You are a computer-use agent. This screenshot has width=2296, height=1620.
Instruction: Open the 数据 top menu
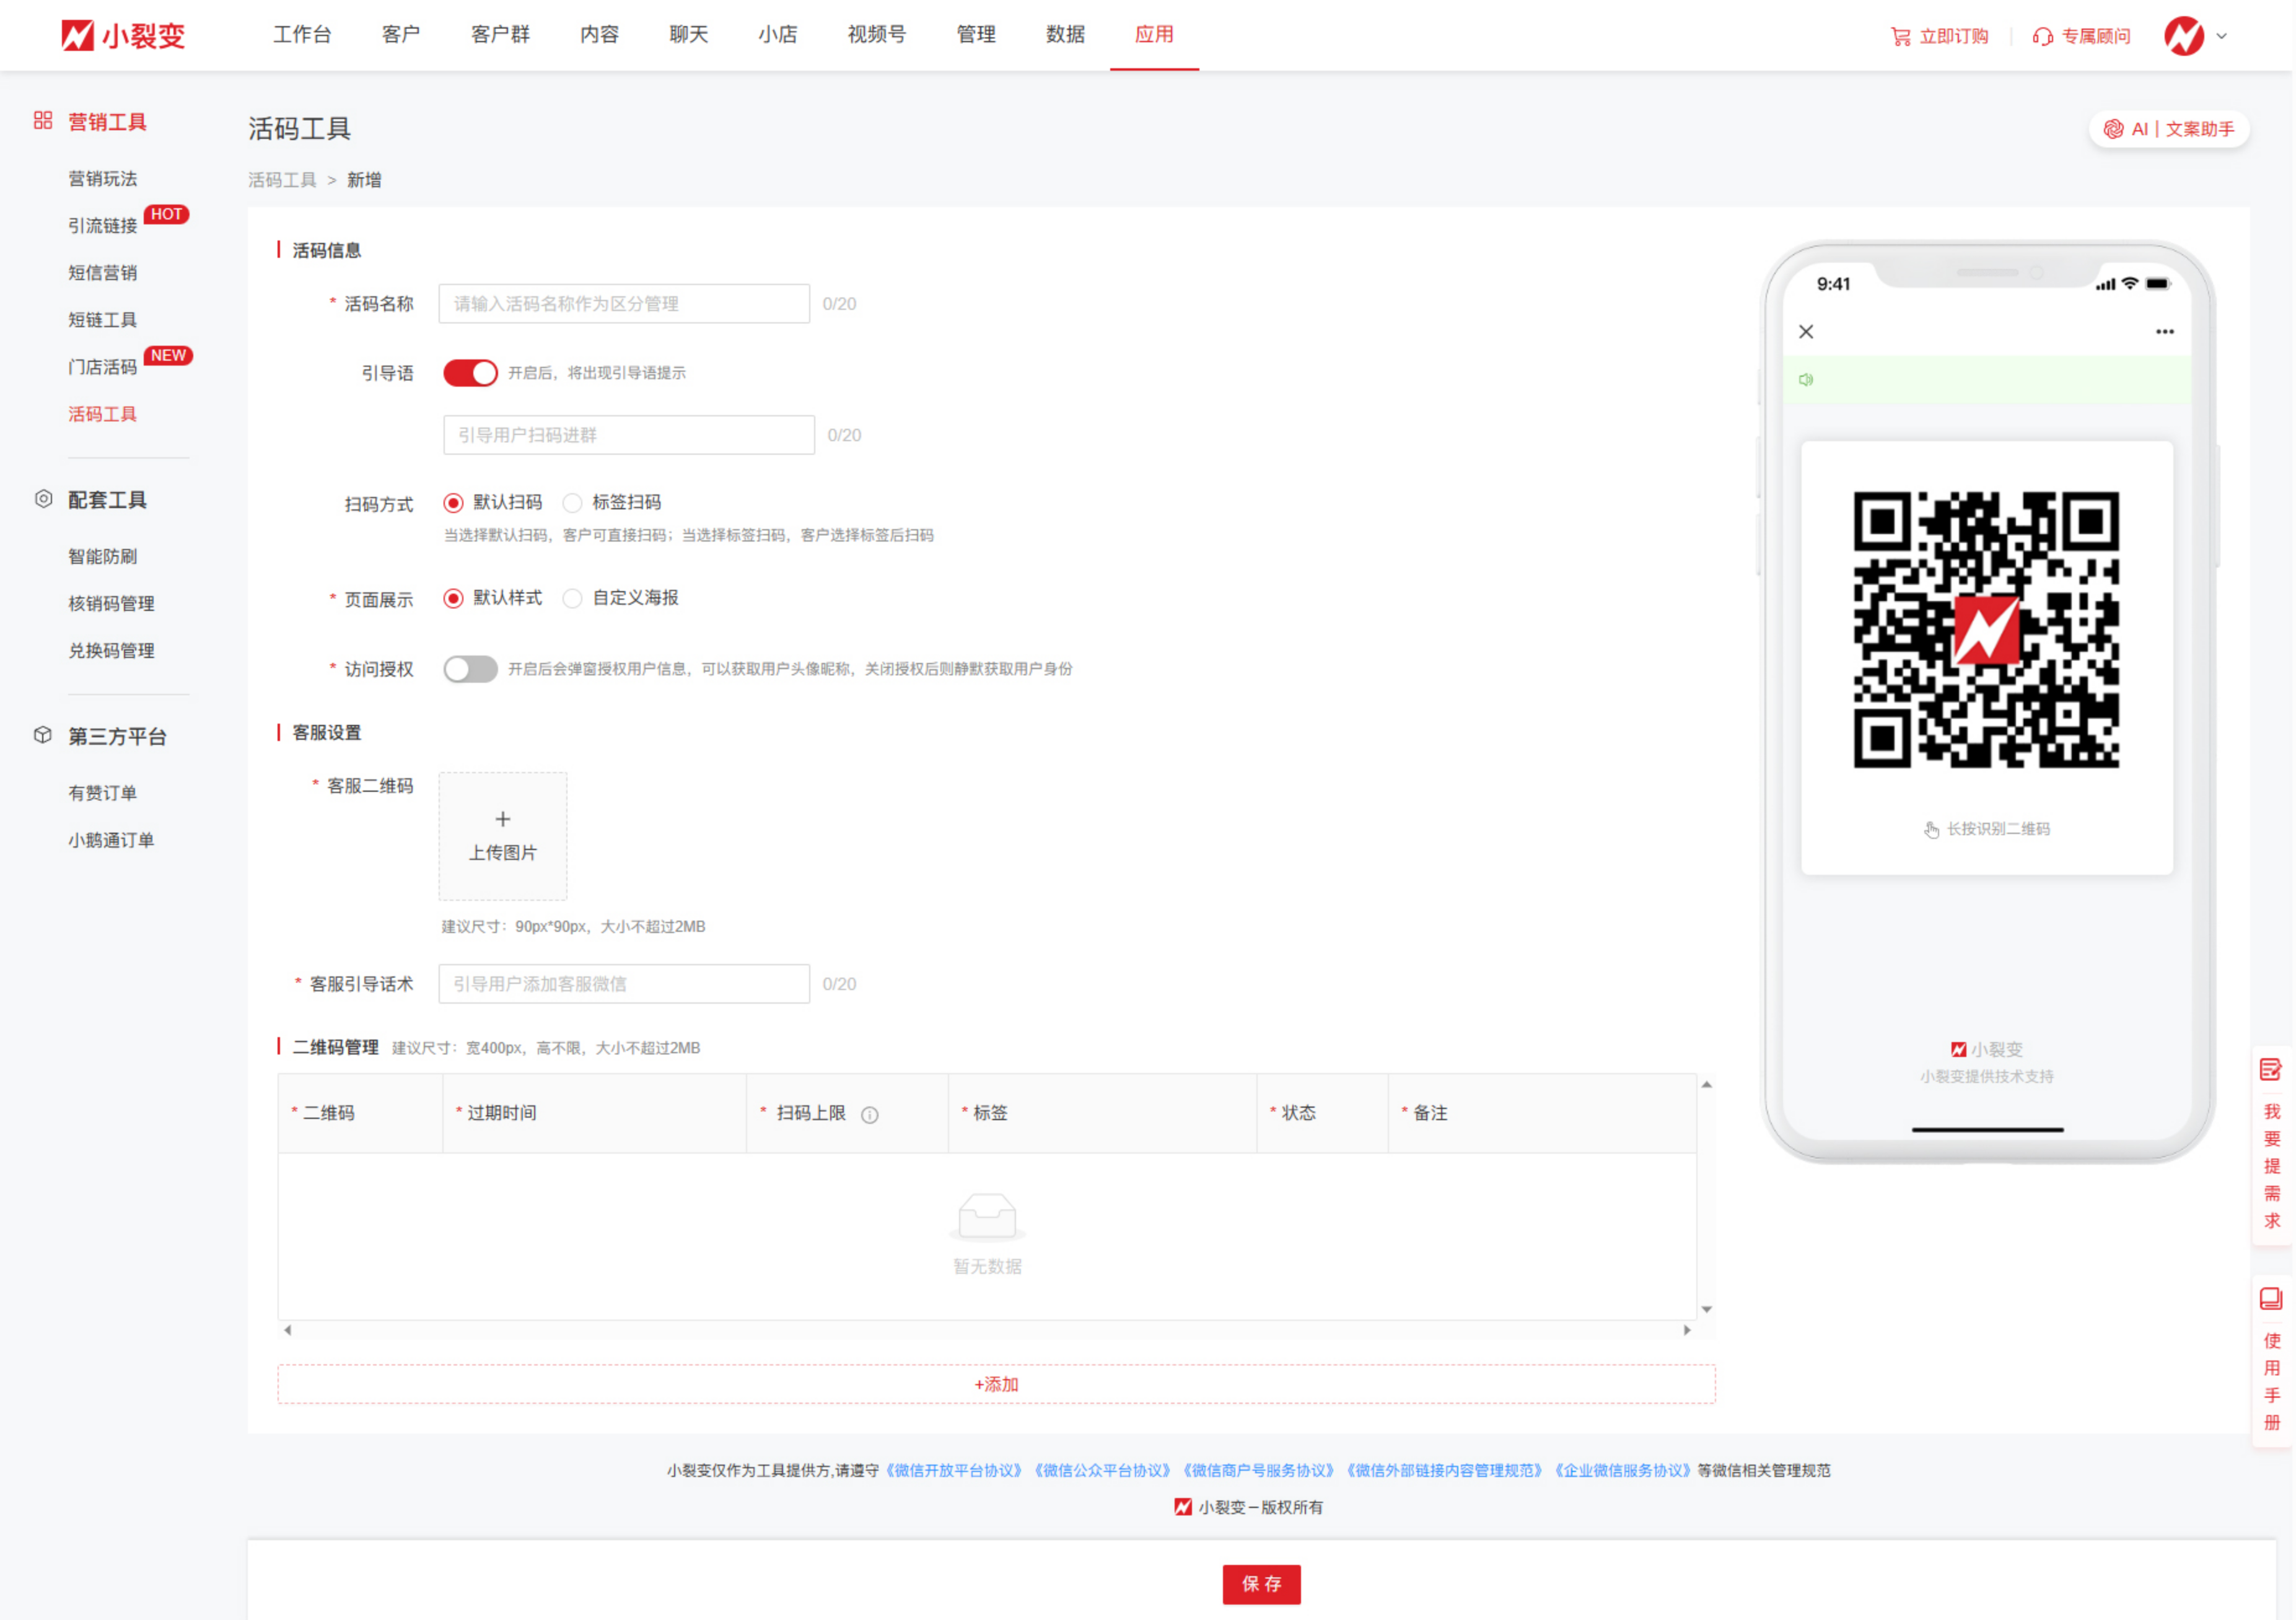1065,35
